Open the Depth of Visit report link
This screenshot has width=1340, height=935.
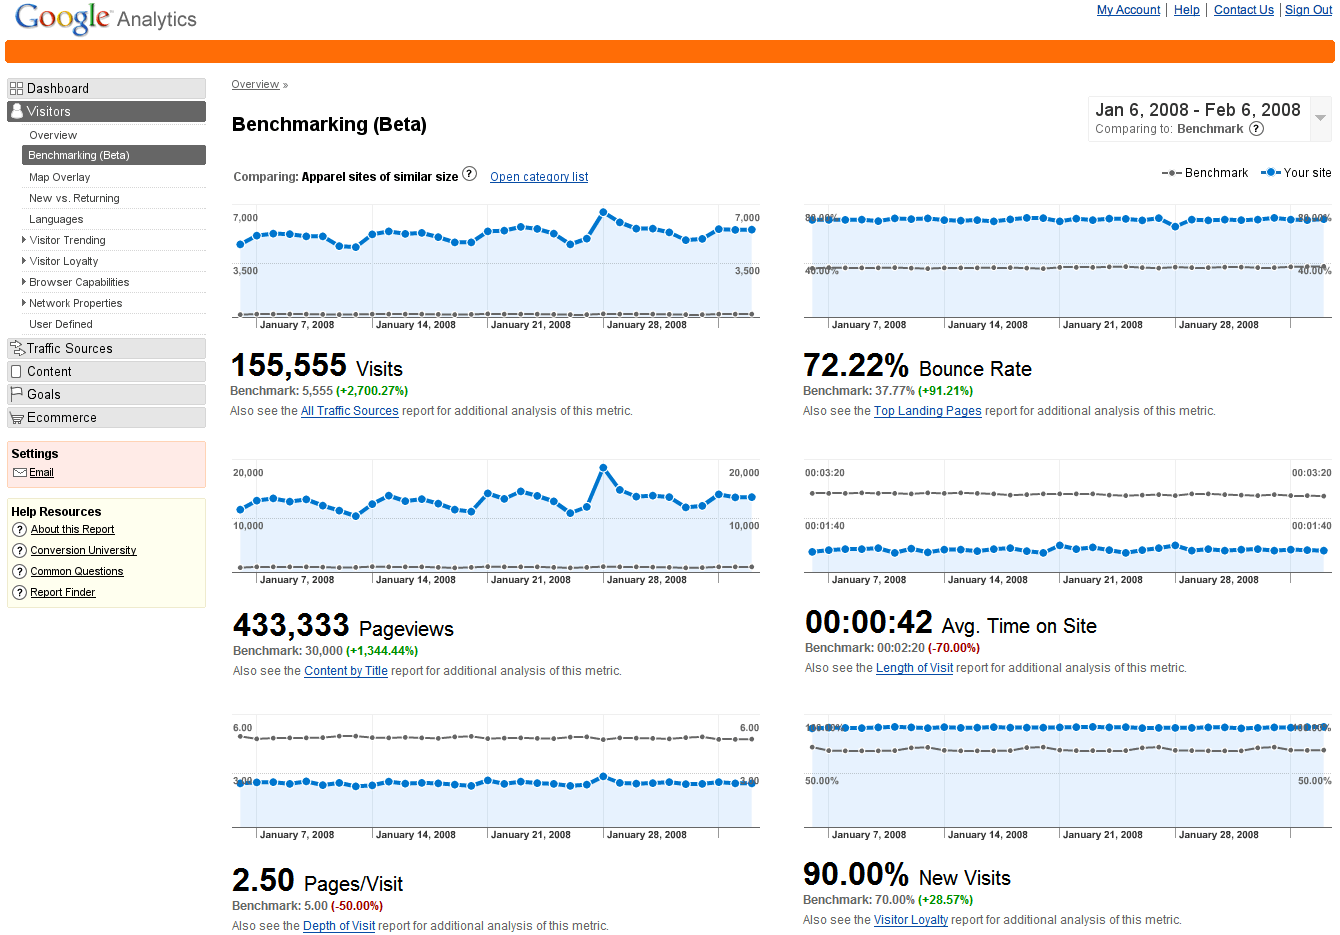point(339,926)
